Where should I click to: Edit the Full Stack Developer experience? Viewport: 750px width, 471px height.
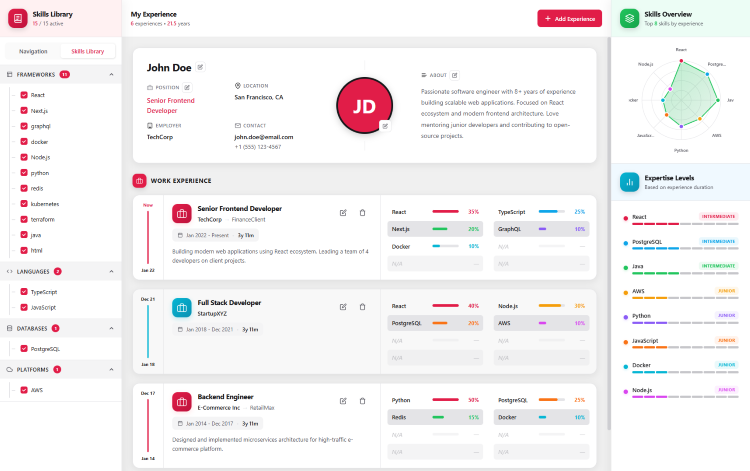[343, 307]
